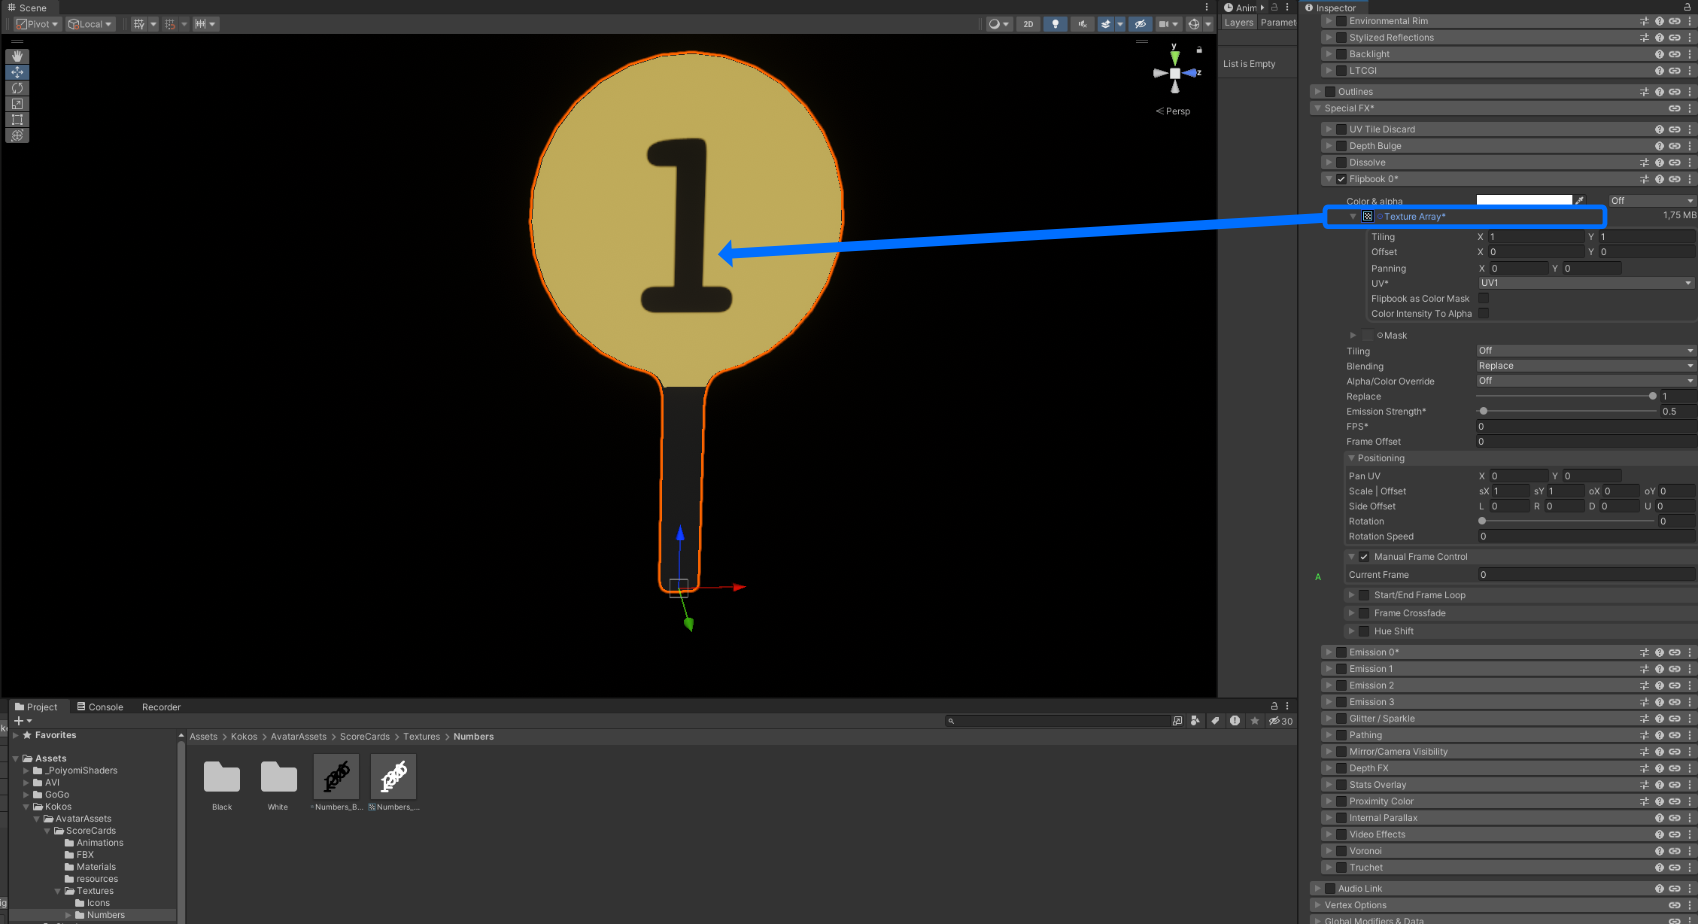Click AvatarAssets in the breadcrumb path

(298, 737)
